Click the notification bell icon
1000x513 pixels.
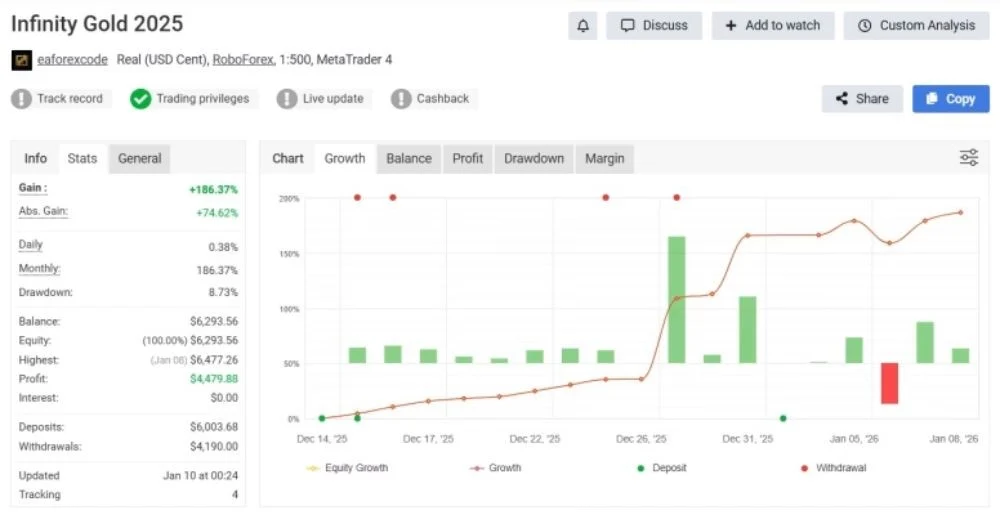[582, 26]
